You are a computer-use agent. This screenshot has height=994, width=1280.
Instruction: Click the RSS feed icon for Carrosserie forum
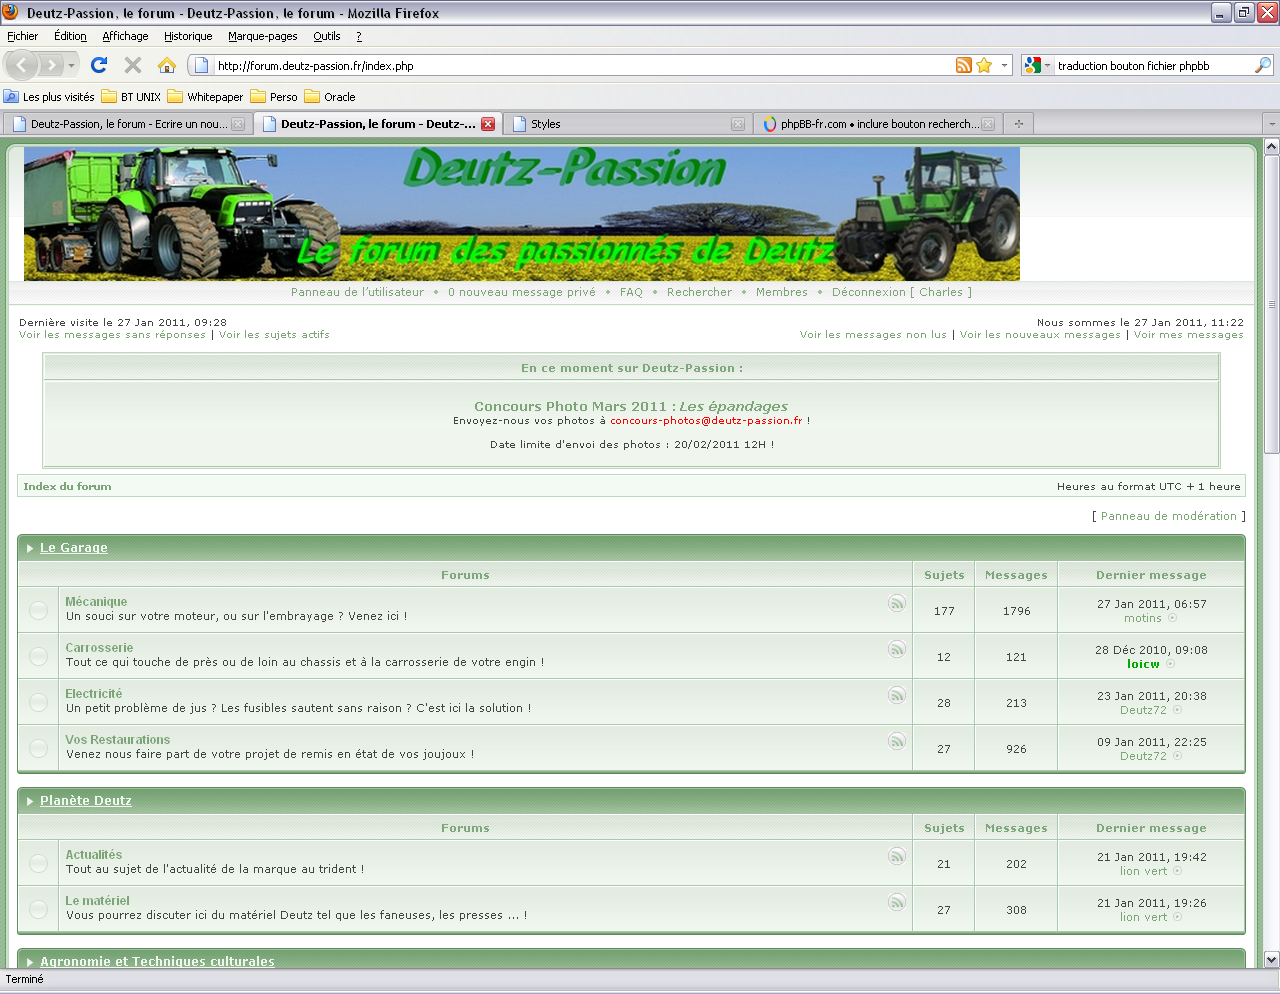pyautogui.click(x=897, y=649)
